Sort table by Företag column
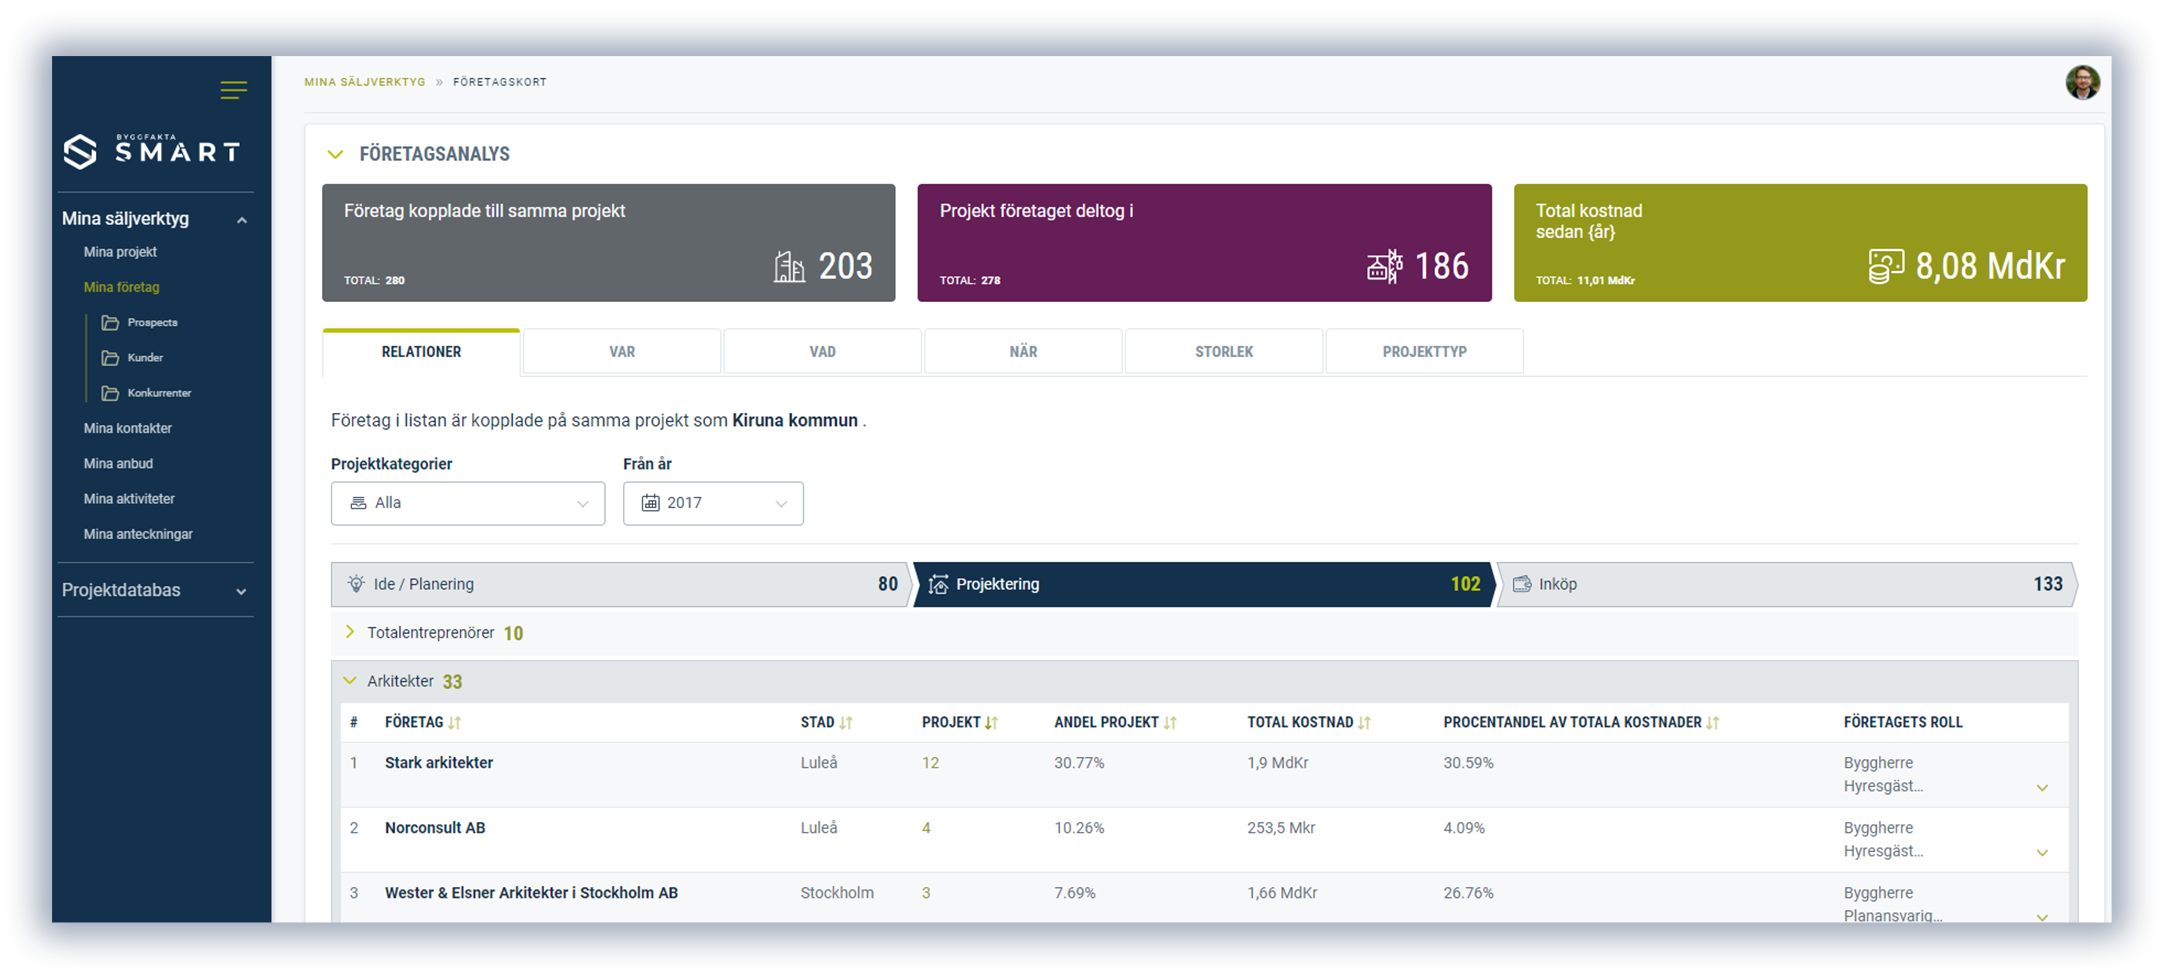 click(455, 723)
